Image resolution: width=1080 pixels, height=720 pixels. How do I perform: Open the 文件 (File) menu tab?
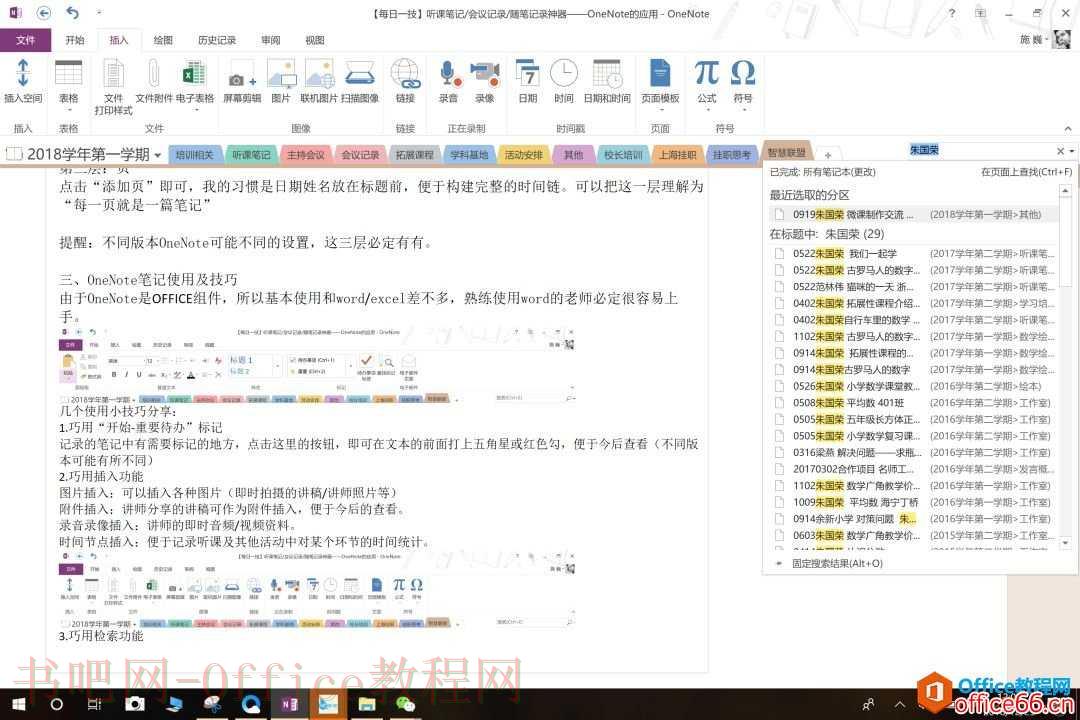tap(25, 40)
